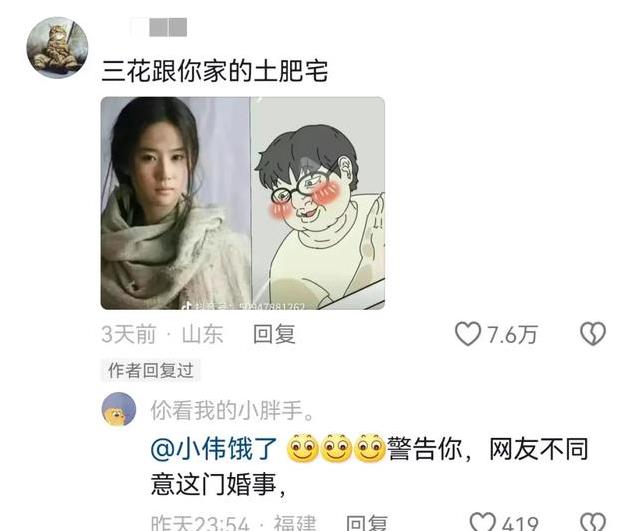
Task: Like the top comment with 7.6万 likes
Action: click(468, 334)
